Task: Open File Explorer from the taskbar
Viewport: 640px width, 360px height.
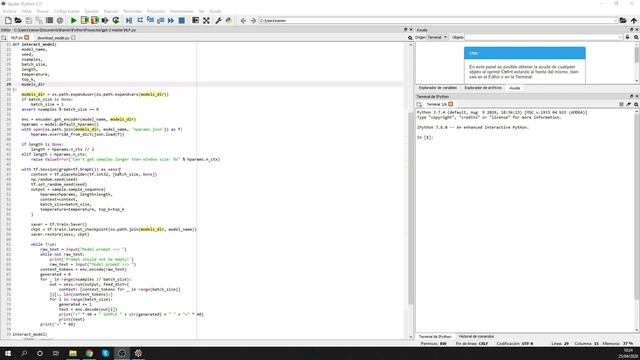Action: pyautogui.click(x=73, y=353)
